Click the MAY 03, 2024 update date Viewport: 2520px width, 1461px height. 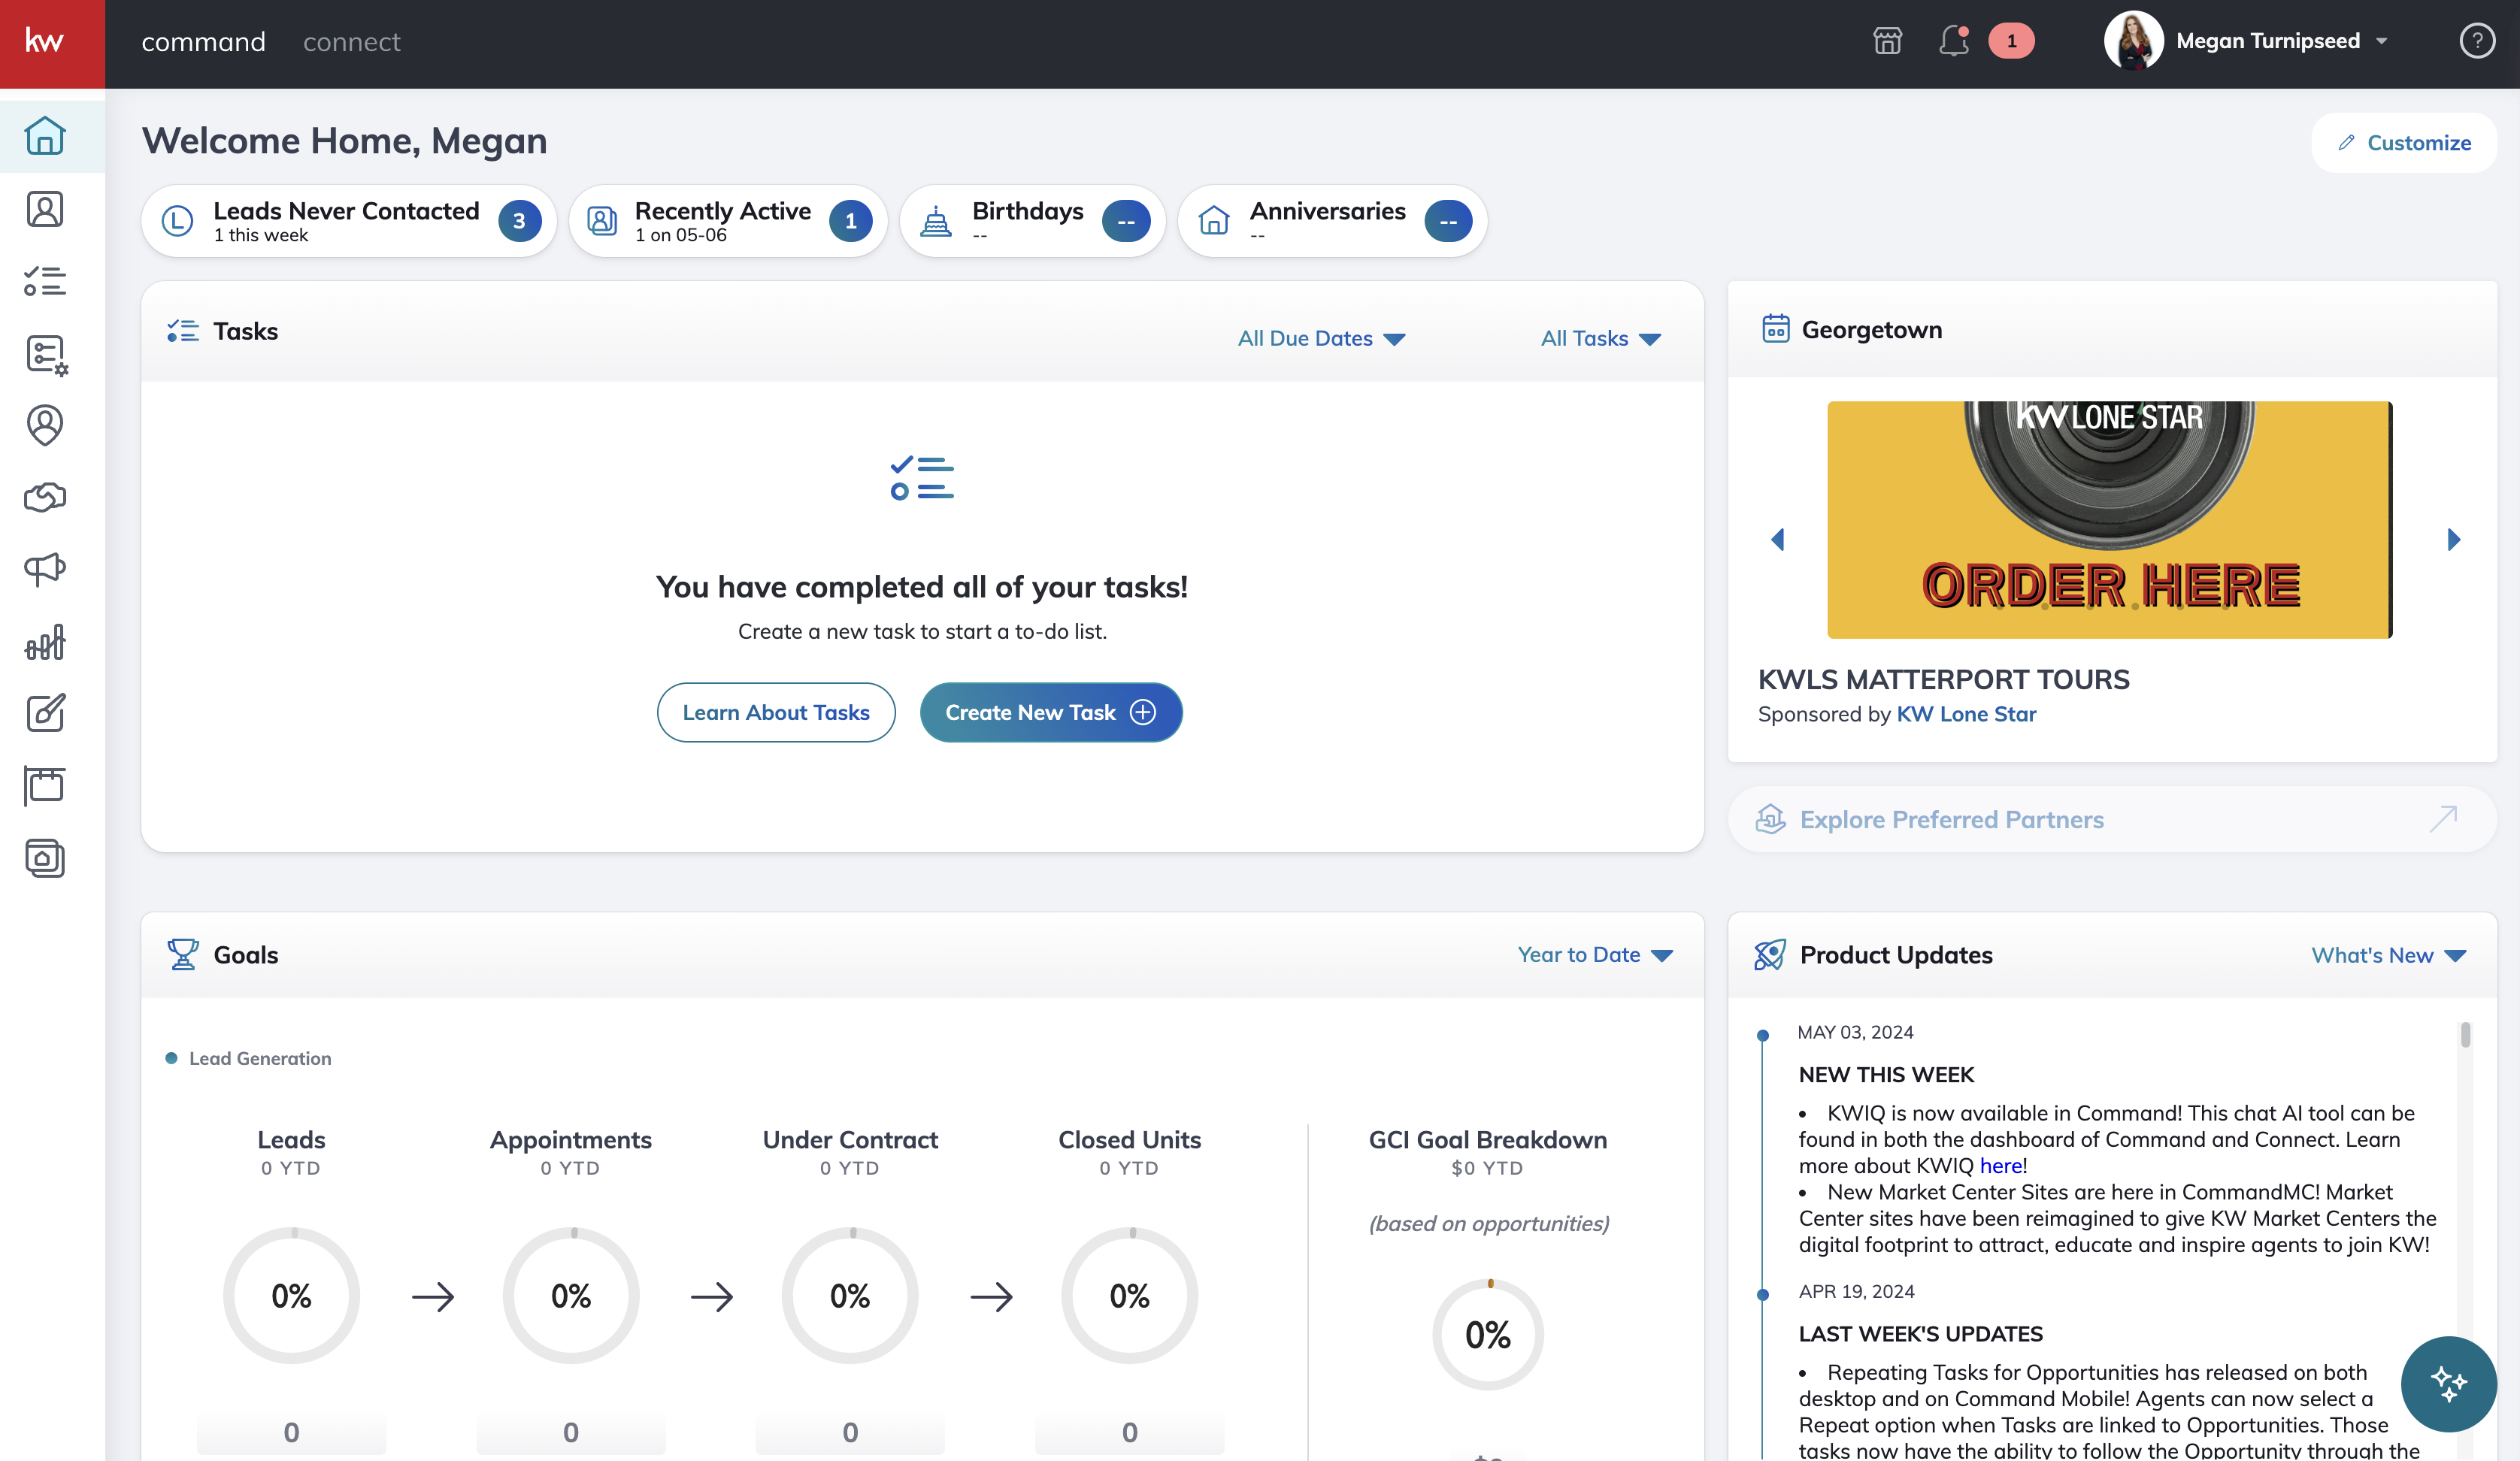[1855, 1032]
